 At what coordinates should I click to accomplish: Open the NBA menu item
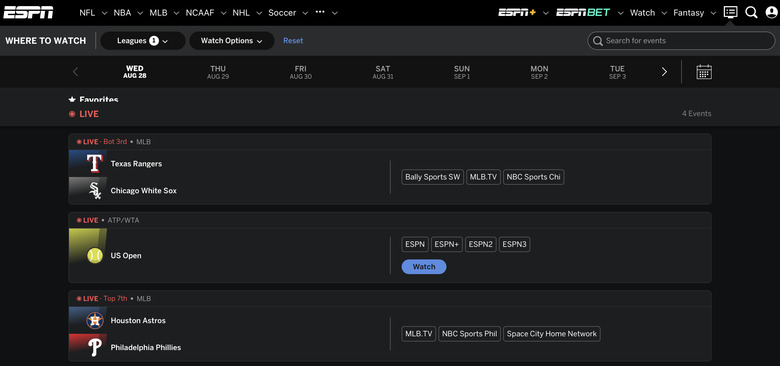122,12
